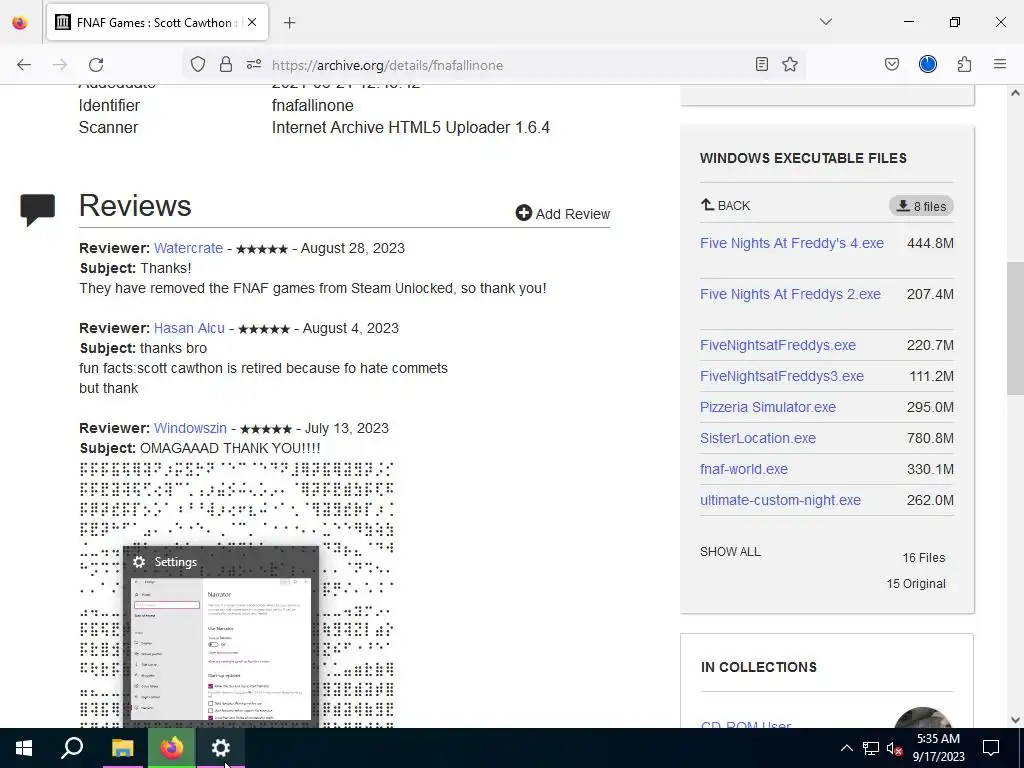Click the page's vertical scrollbar thumb
1024x768 pixels.
[x=1015, y=328]
